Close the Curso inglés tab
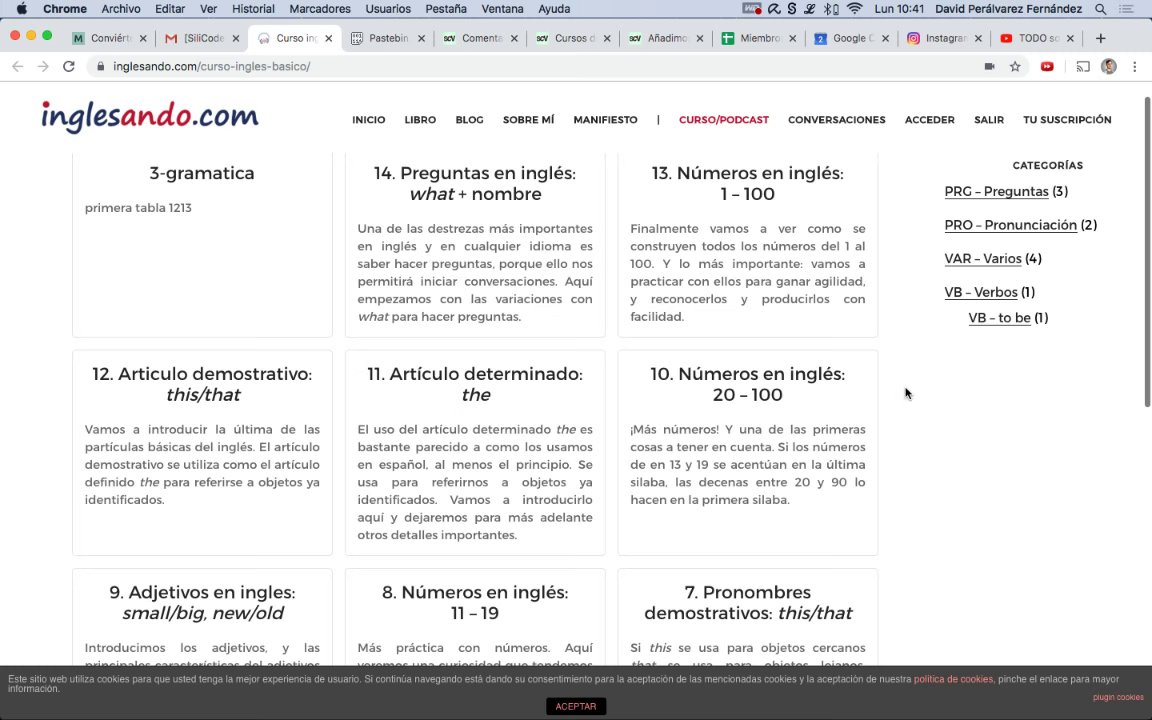 pos(328,38)
